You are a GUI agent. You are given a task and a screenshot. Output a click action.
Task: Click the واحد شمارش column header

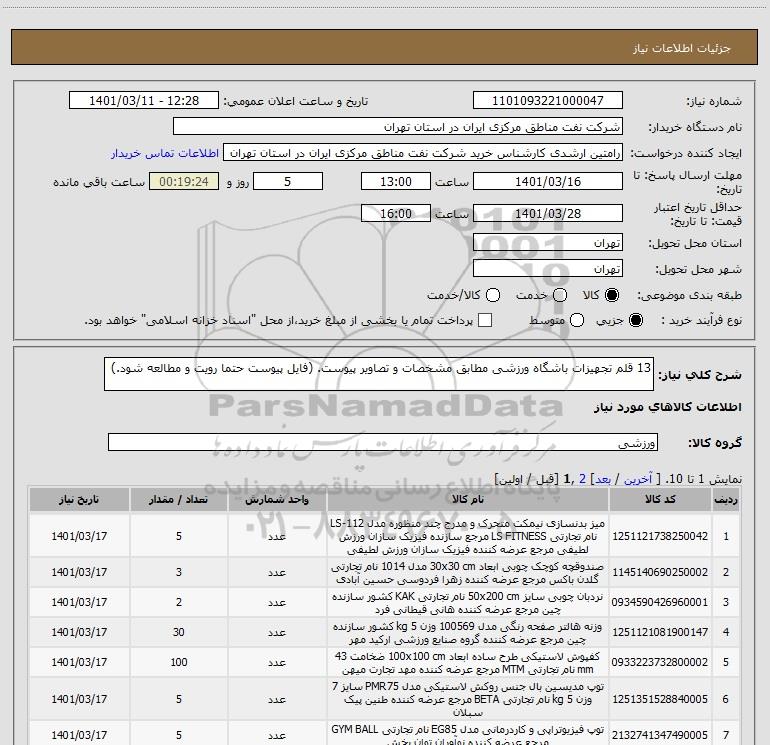pyautogui.click(x=277, y=499)
